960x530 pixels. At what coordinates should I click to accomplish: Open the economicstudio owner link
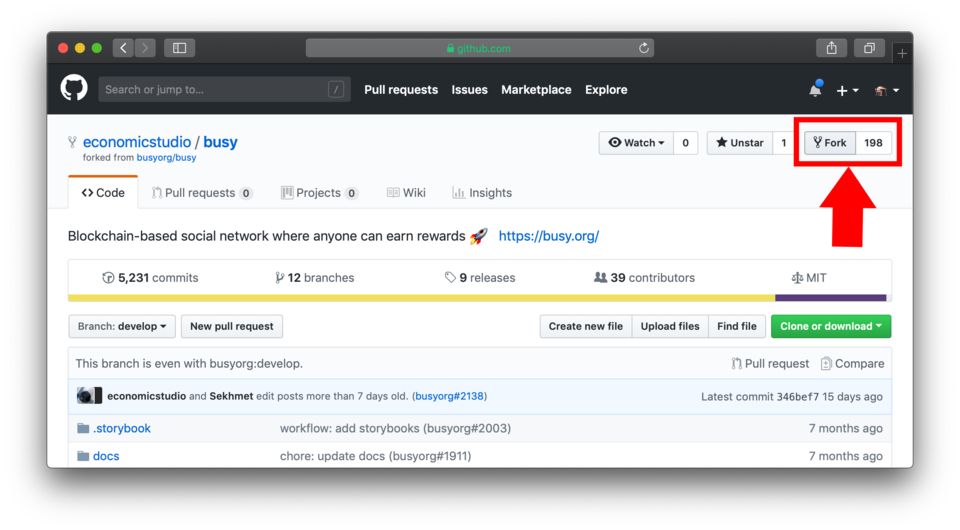coord(137,142)
